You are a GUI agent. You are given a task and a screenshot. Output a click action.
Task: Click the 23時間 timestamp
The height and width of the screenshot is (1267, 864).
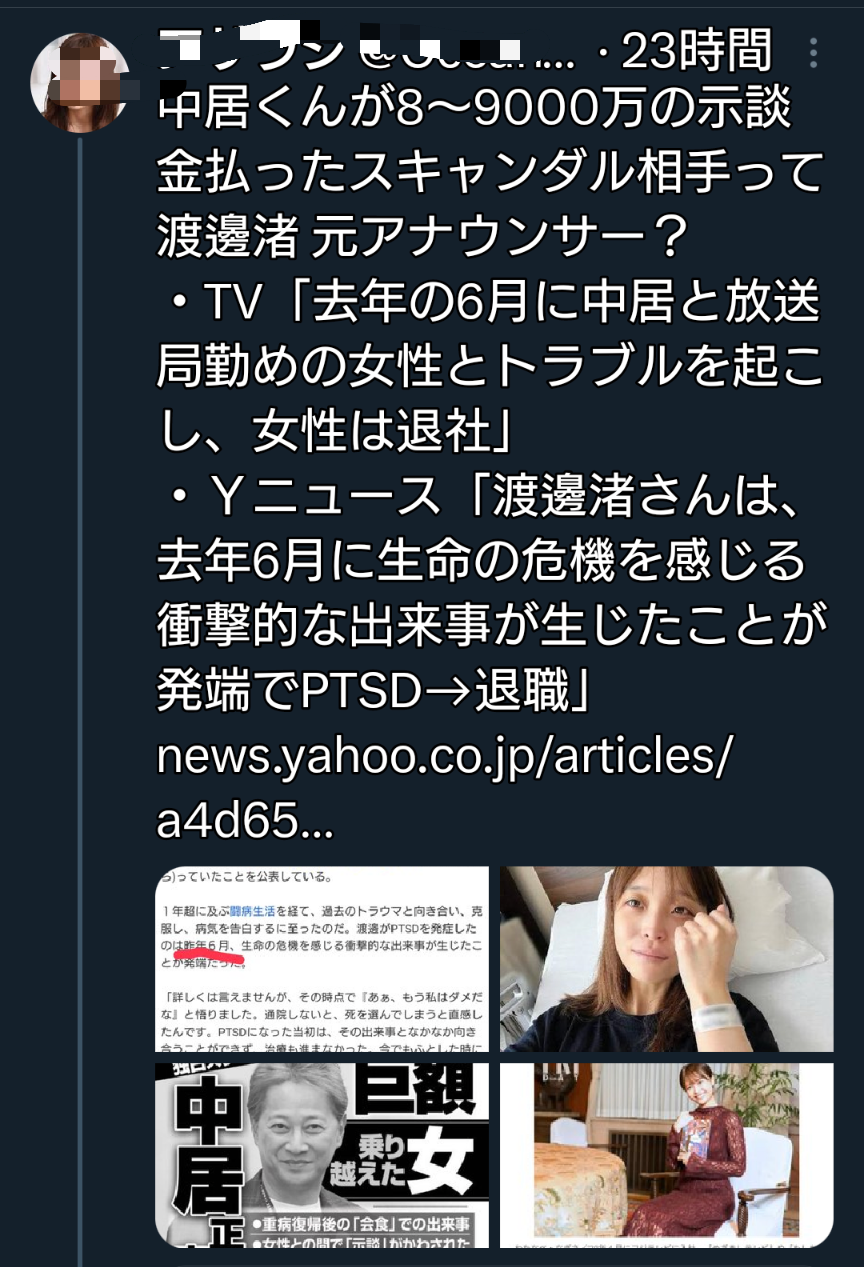(697, 52)
